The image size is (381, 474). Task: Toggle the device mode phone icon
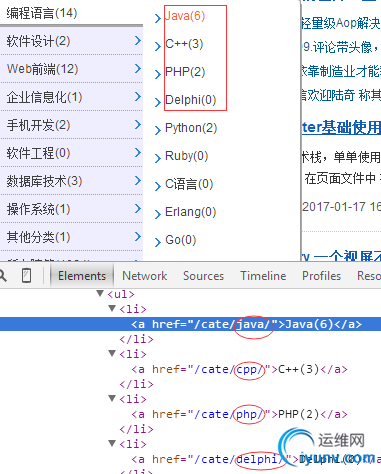tap(26, 276)
